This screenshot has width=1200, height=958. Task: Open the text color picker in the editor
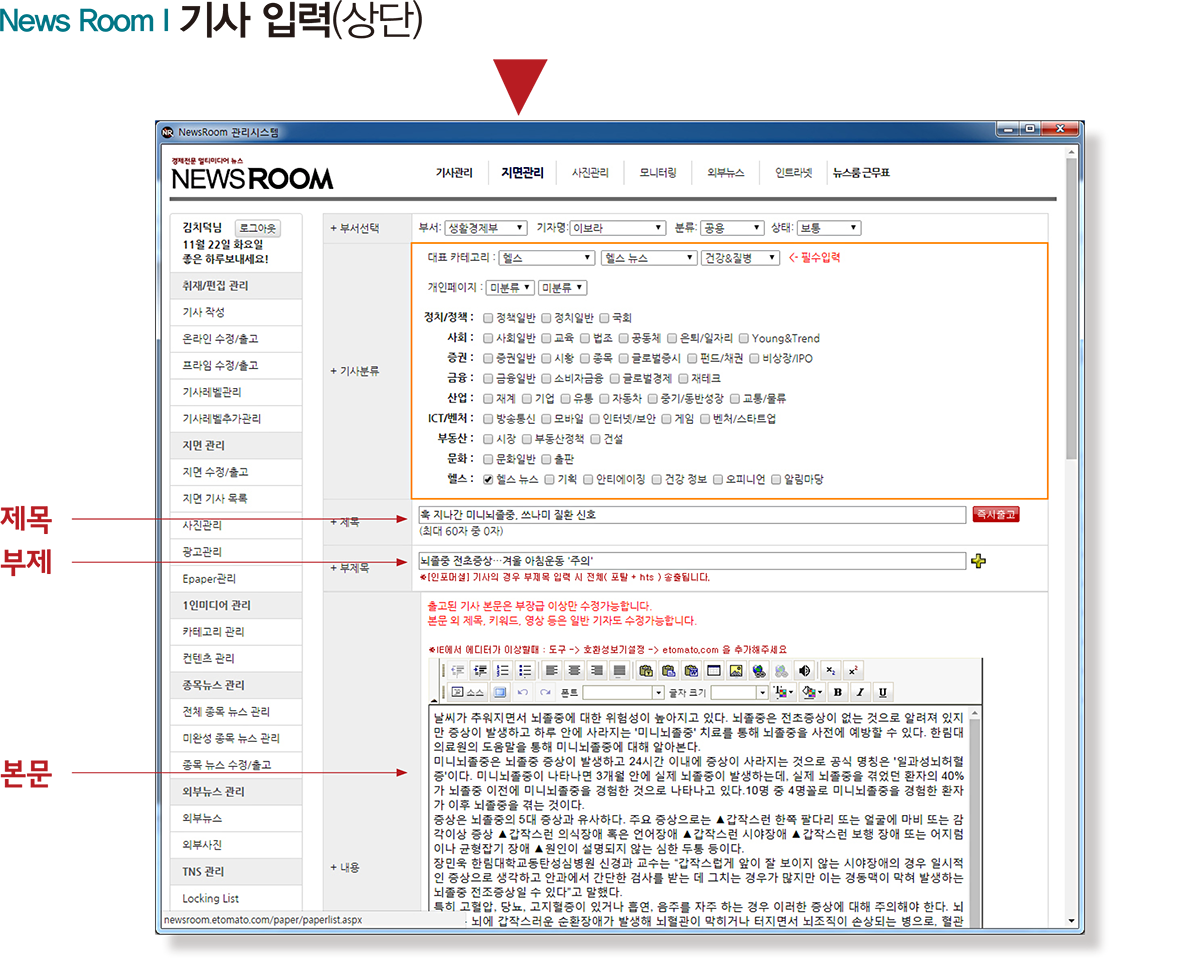[x=784, y=692]
